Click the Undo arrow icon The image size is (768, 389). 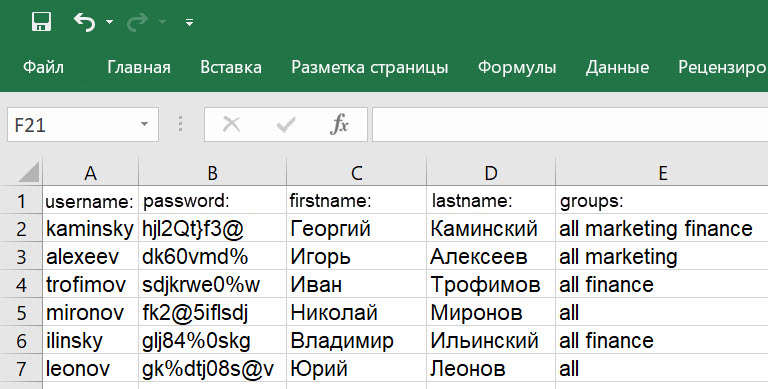[85, 22]
